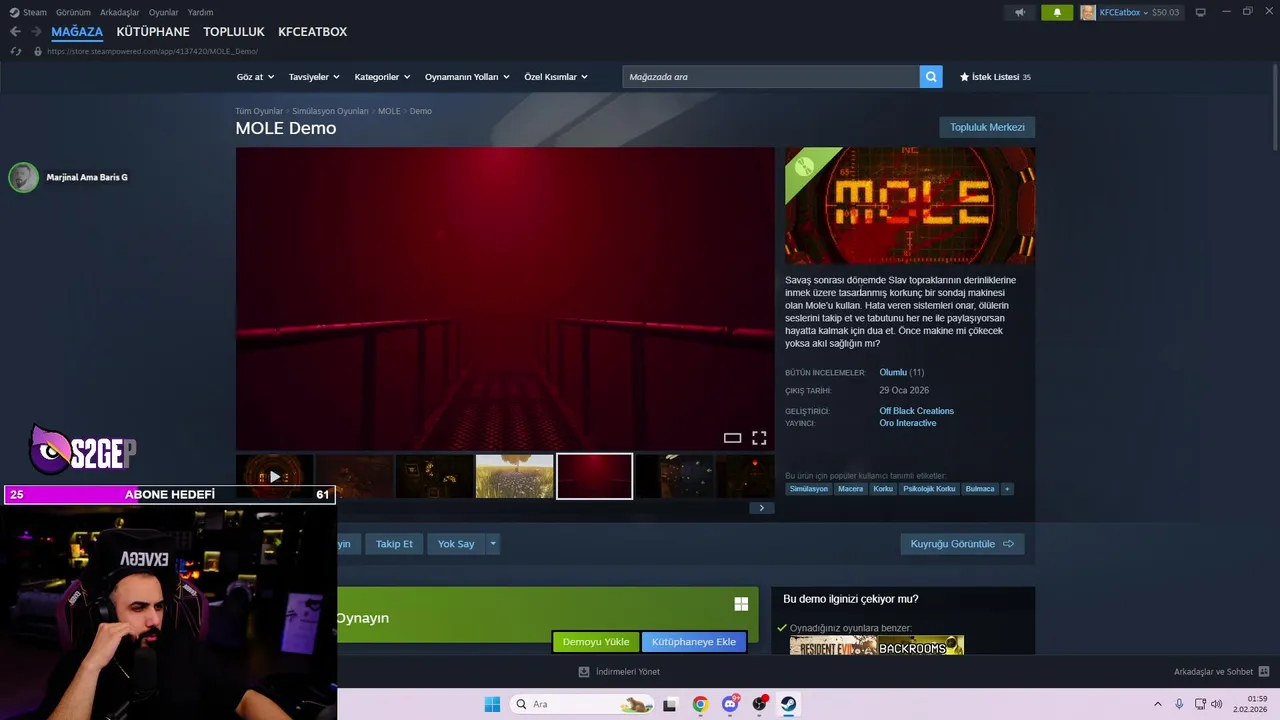This screenshot has width=1280, height=720.
Task: Reload the store page
Action: pyautogui.click(x=16, y=51)
